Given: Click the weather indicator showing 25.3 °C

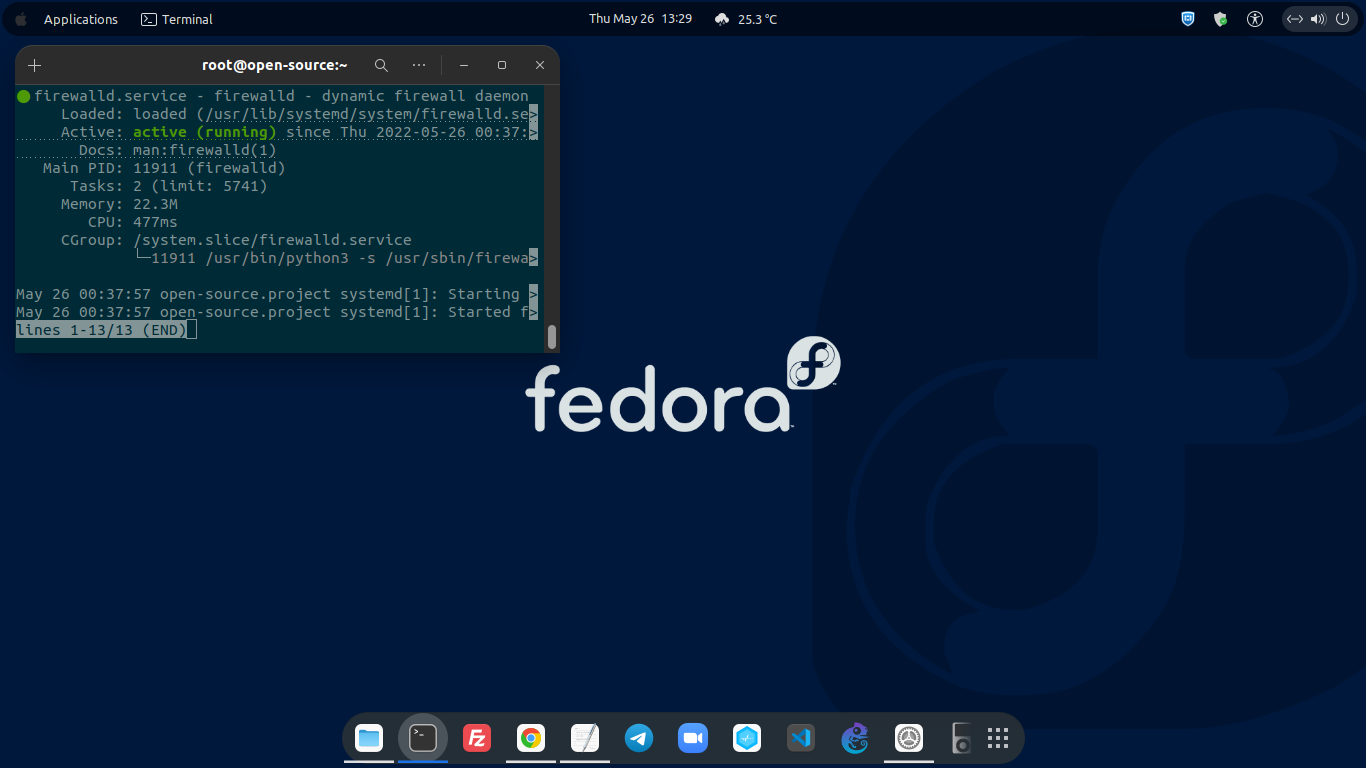Looking at the screenshot, I should pyautogui.click(x=746, y=19).
